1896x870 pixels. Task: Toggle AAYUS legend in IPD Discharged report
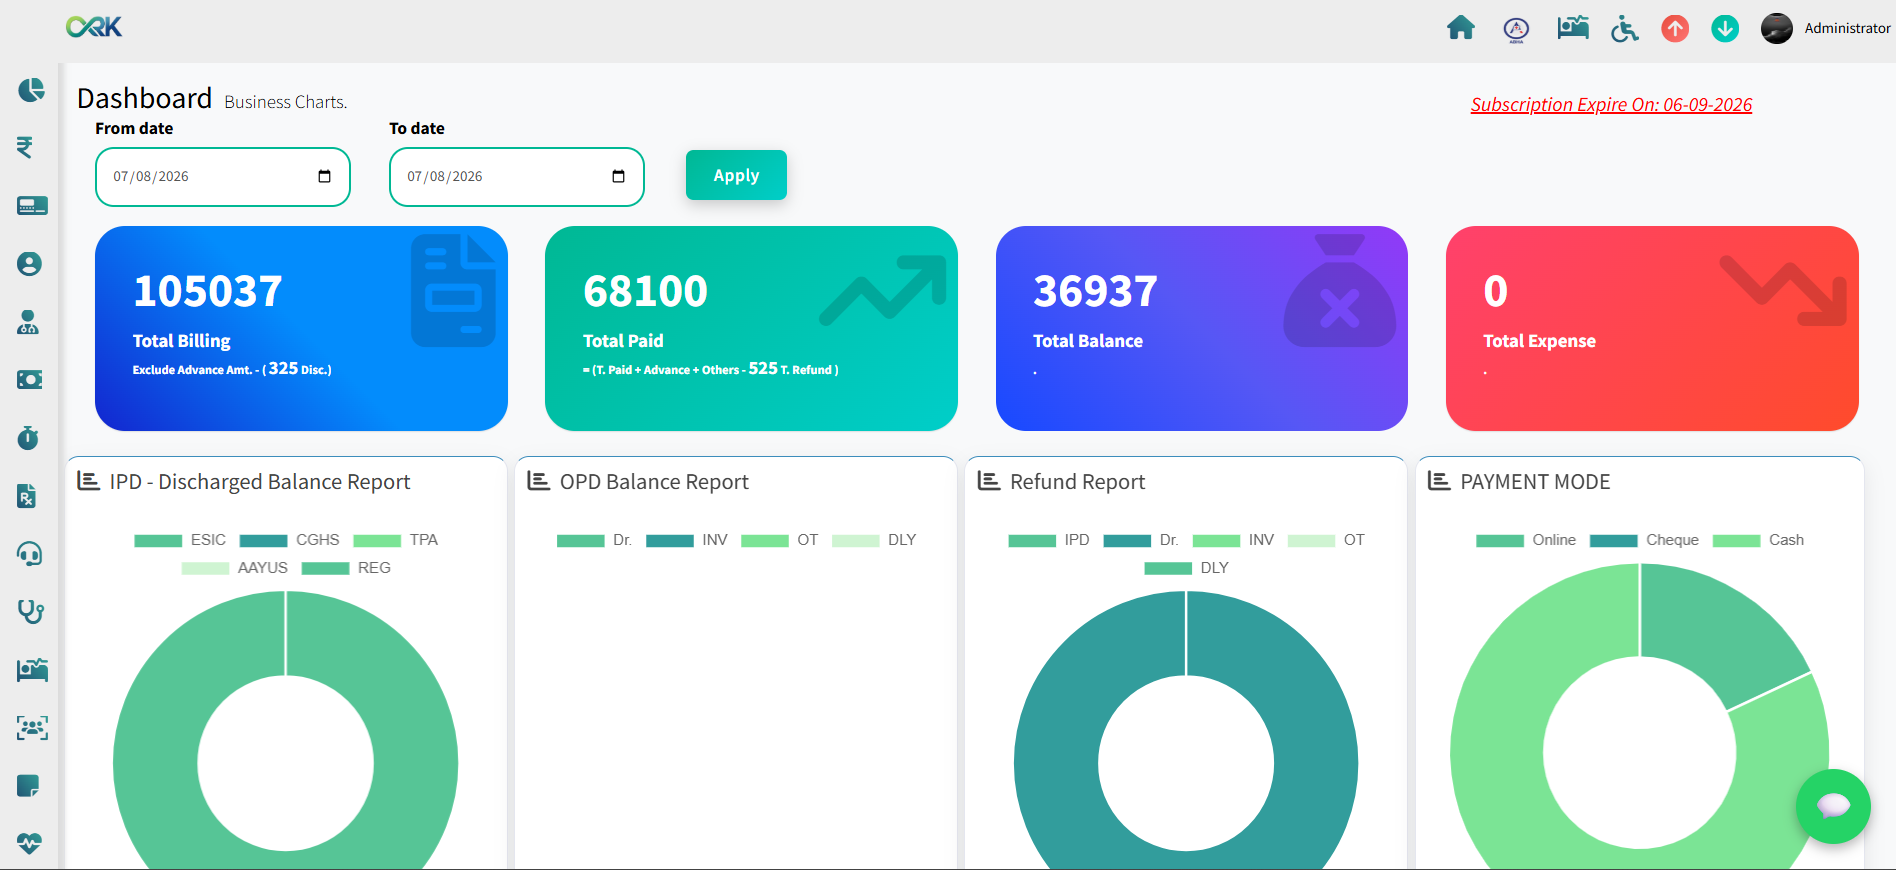click(x=235, y=568)
